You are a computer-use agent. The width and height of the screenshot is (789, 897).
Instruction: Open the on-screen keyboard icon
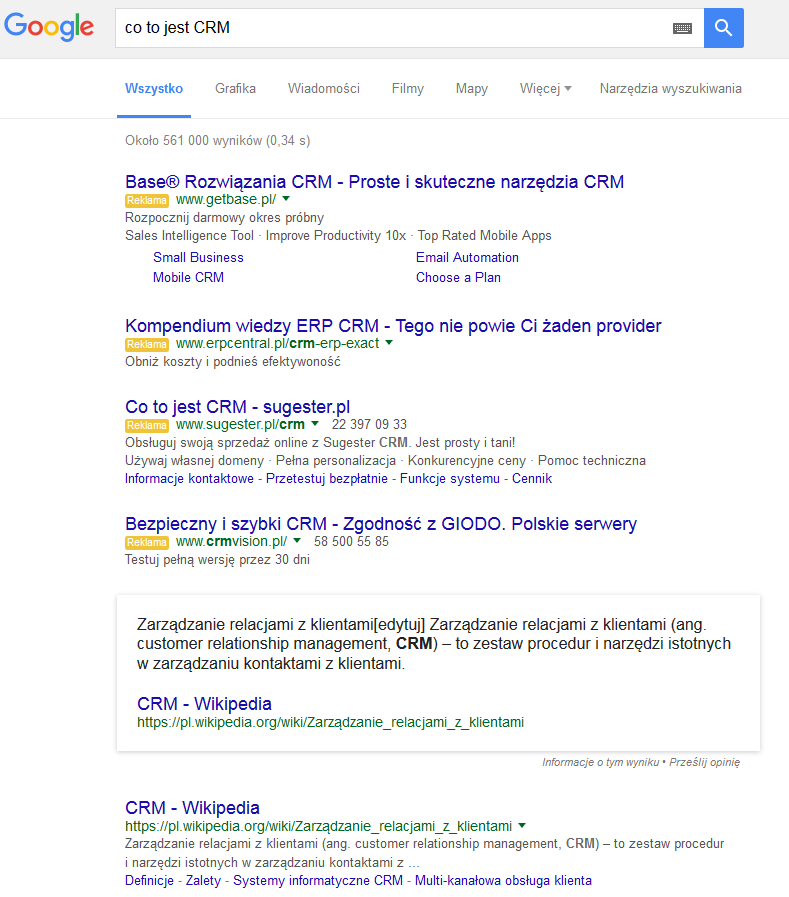pyautogui.click(x=682, y=28)
